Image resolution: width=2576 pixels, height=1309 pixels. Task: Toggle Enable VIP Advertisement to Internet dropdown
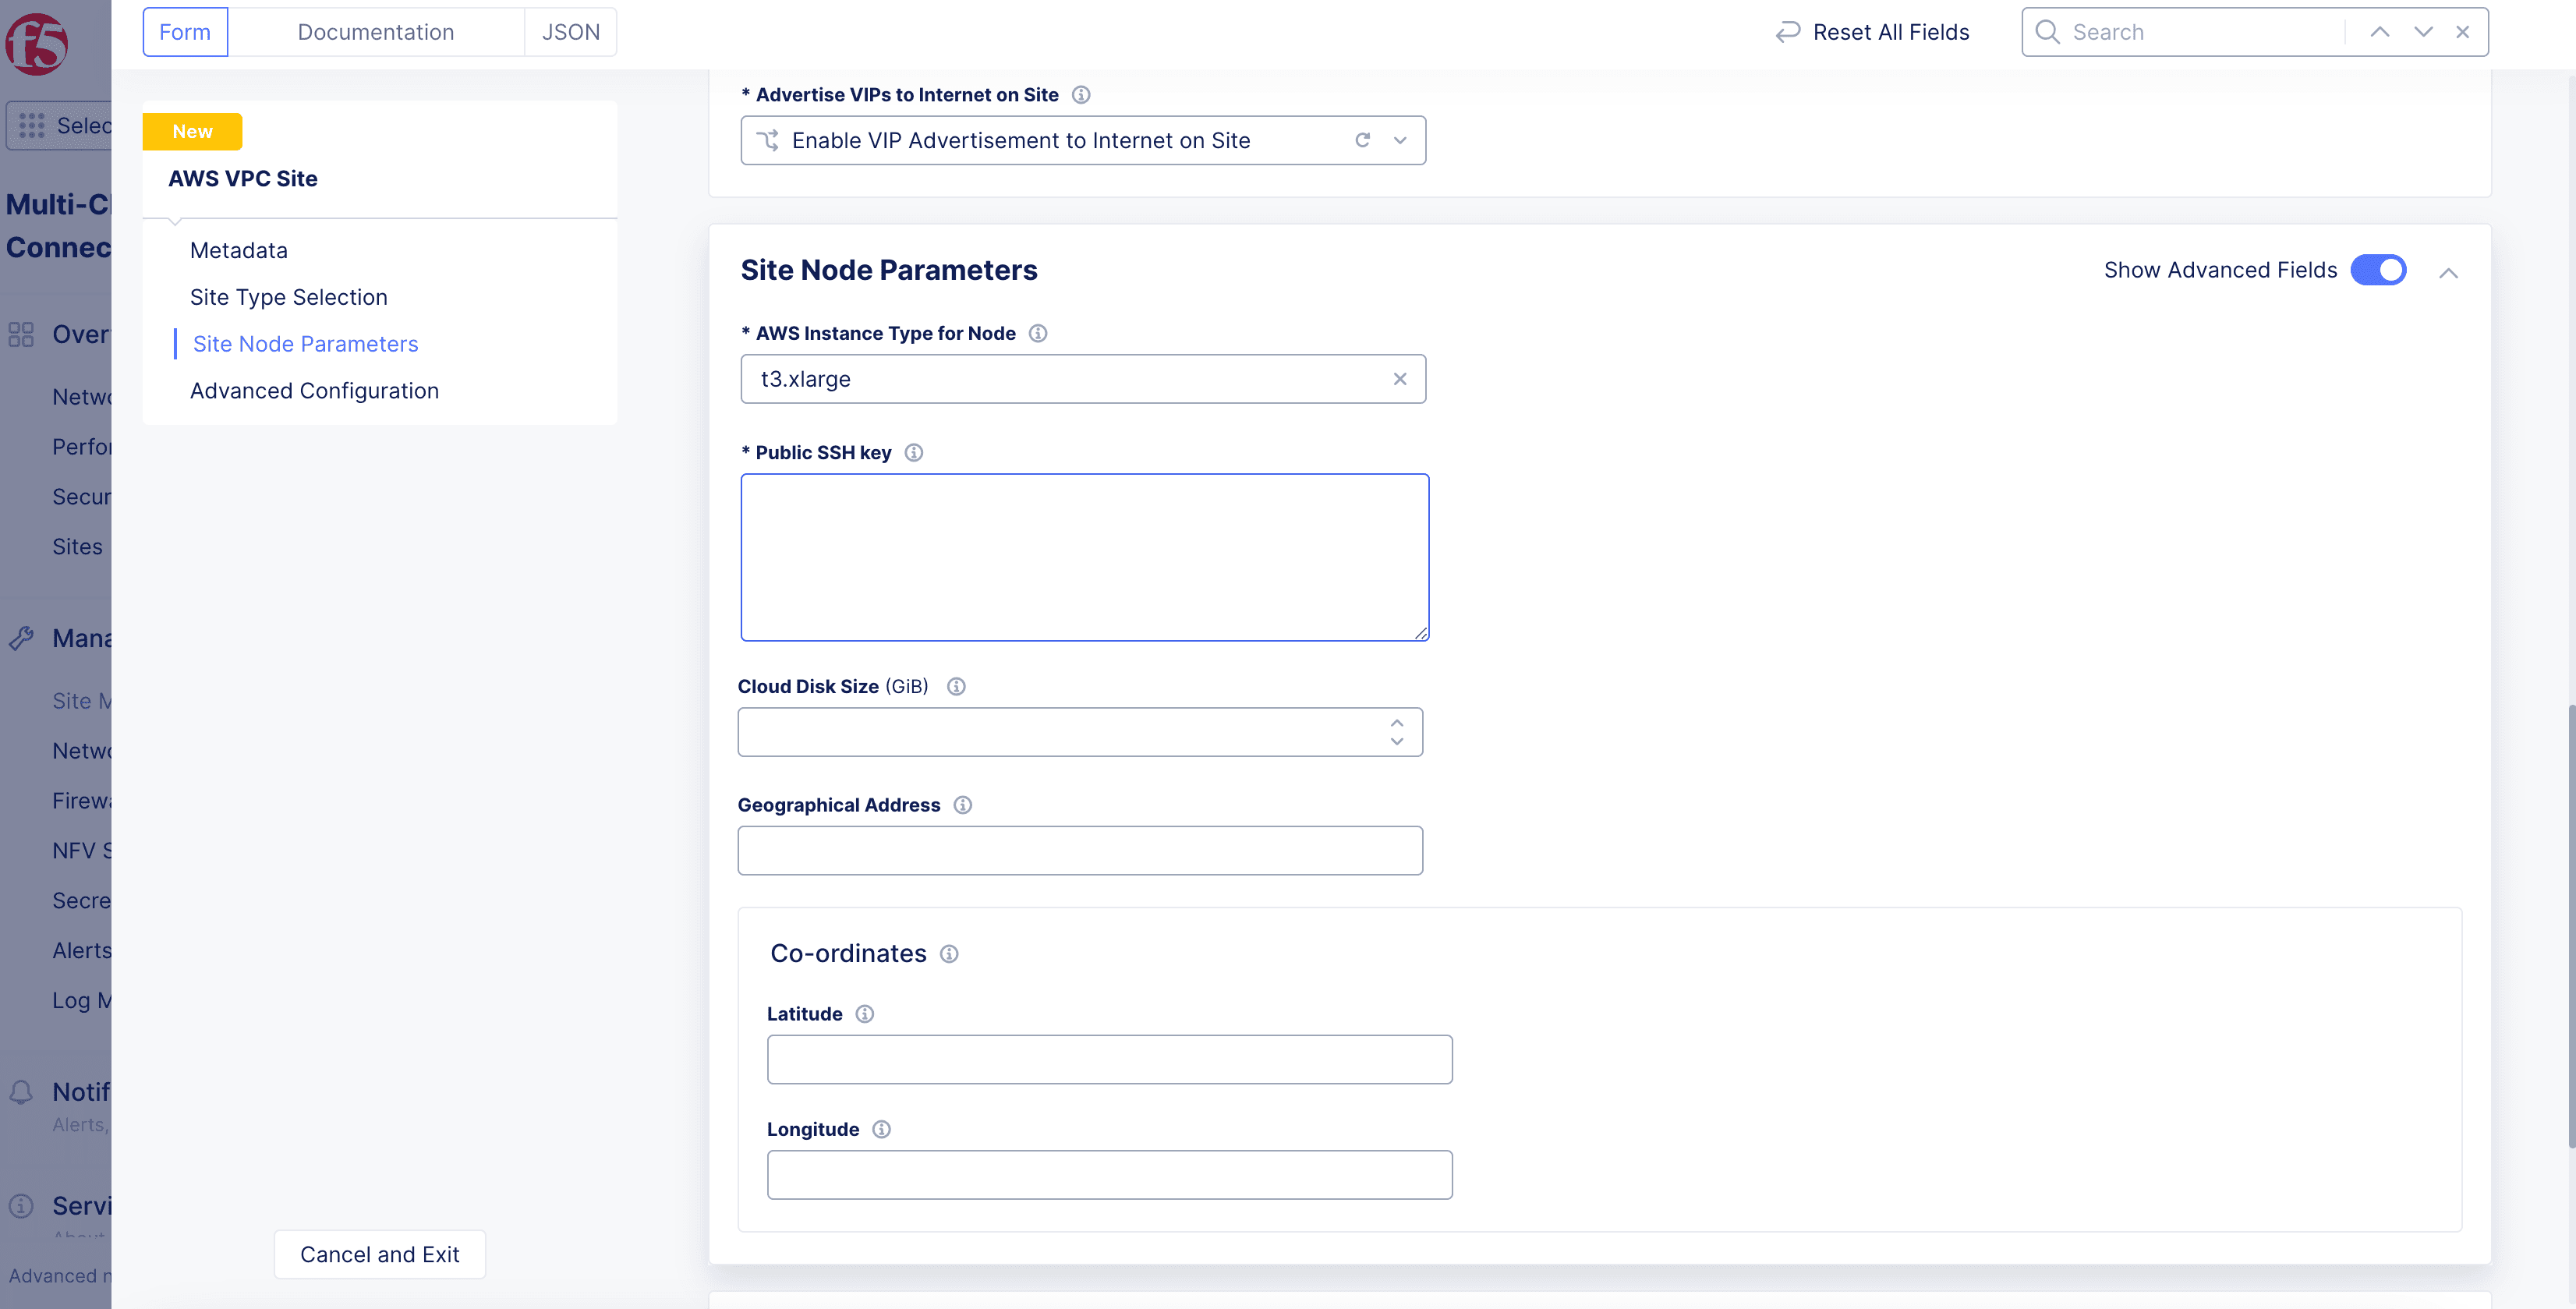click(1401, 140)
